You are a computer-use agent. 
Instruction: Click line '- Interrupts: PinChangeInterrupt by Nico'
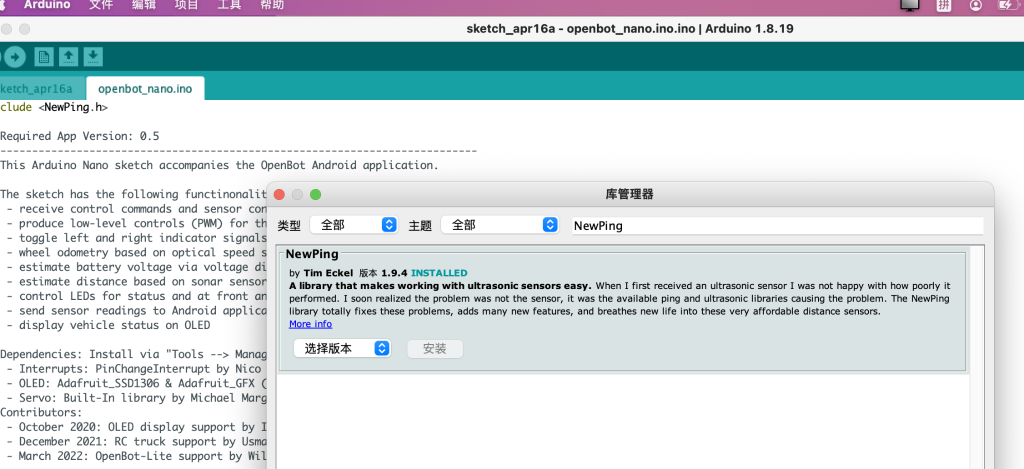[x=133, y=368]
